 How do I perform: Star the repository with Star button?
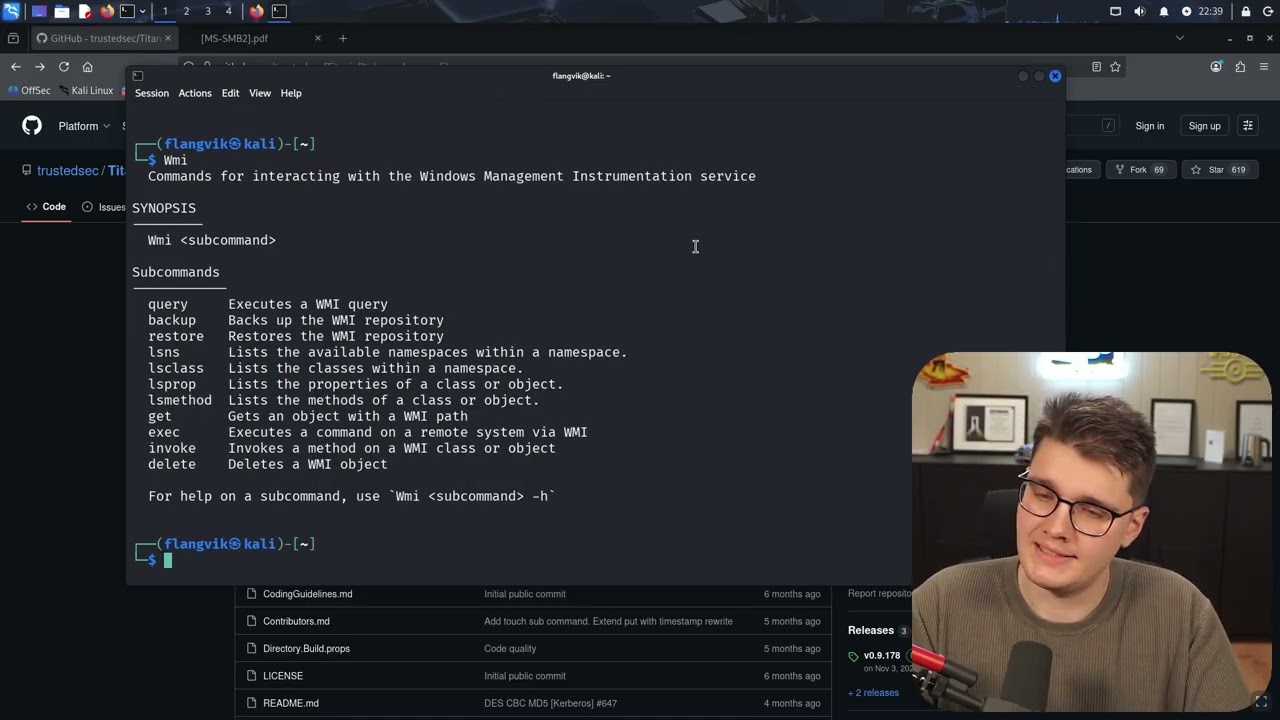(x=1220, y=170)
